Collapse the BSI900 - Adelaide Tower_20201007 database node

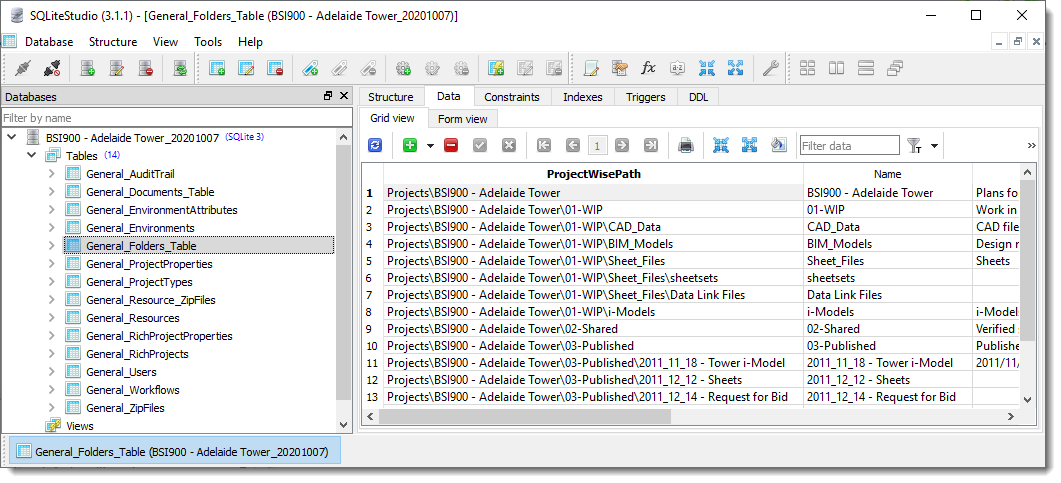[x=12, y=137]
